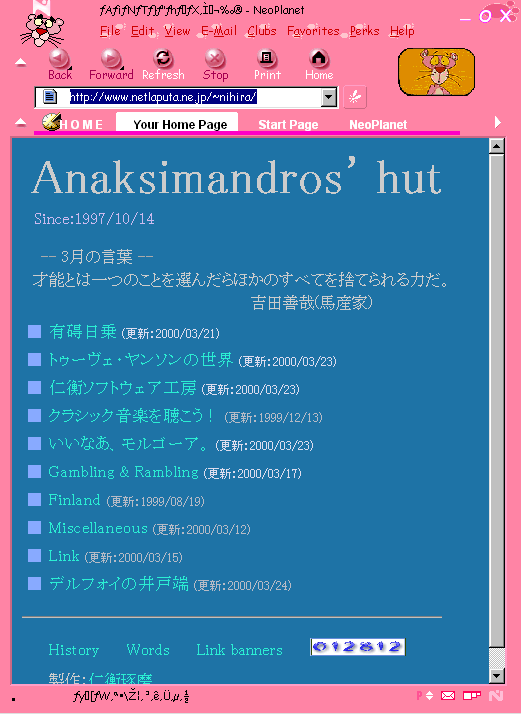Viewport: 521px width, 714px height.
Task: Open the Finland link
Action: [x=74, y=500]
